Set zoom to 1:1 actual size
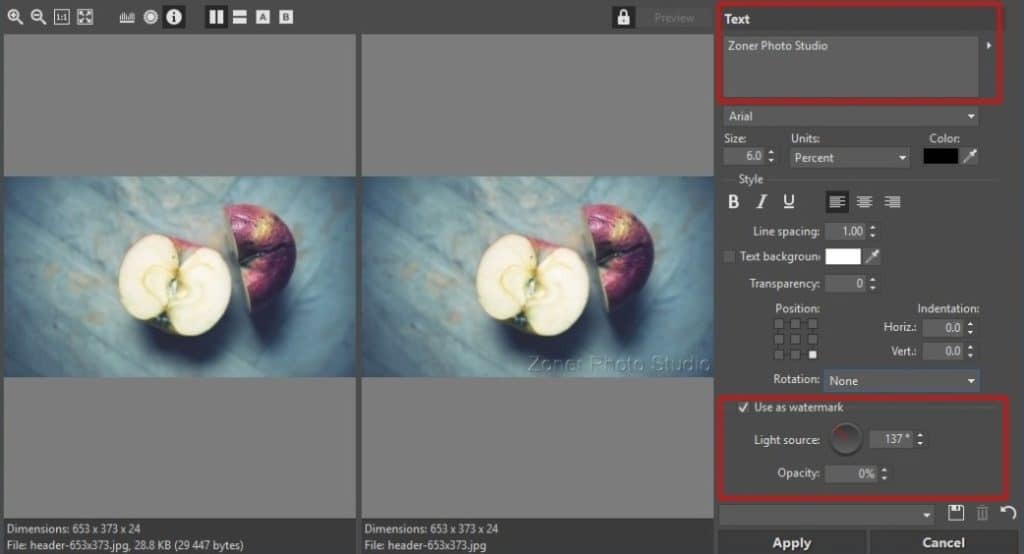This screenshot has width=1024, height=554. pos(61,17)
